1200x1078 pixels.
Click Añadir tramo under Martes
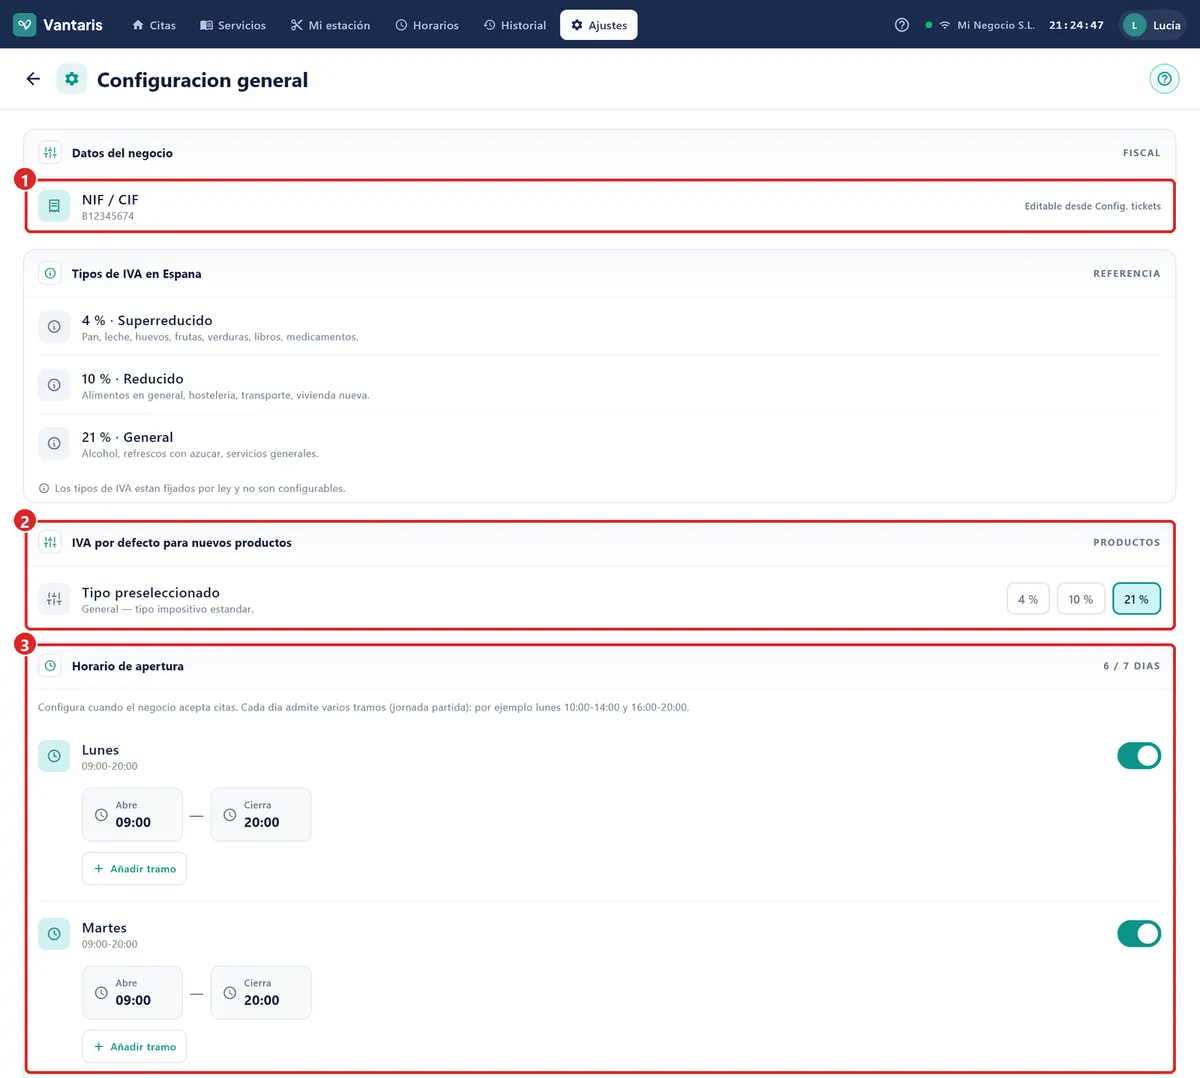[134, 1047]
